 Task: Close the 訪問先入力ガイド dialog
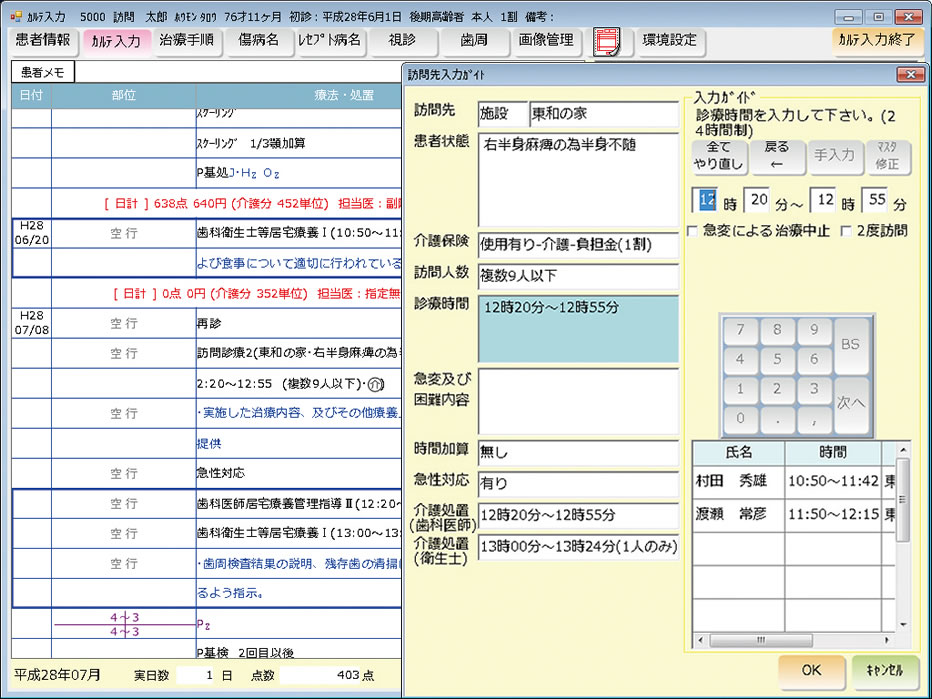910,75
